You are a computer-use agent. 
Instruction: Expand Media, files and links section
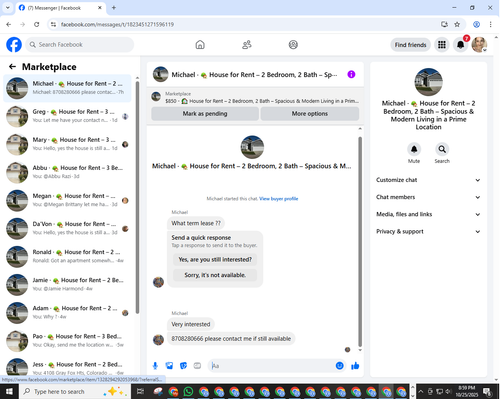point(428,214)
